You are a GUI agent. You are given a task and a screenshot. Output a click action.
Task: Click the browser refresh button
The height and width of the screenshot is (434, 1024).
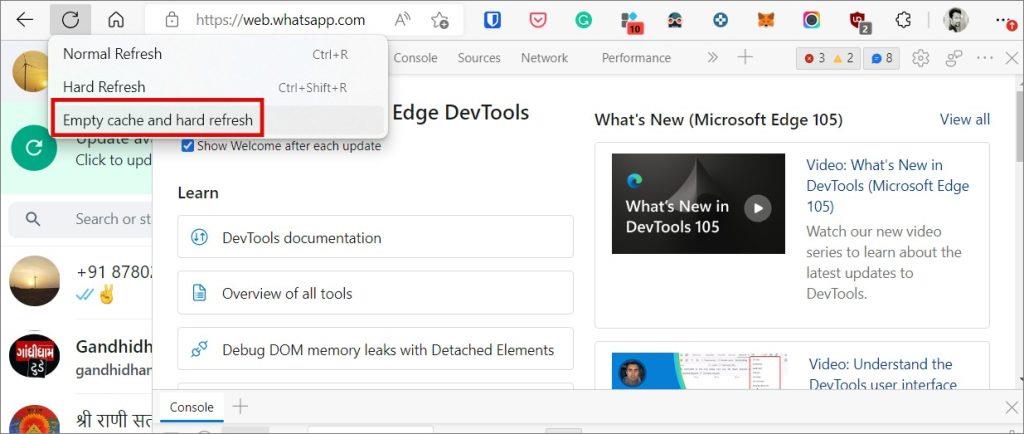[71, 20]
